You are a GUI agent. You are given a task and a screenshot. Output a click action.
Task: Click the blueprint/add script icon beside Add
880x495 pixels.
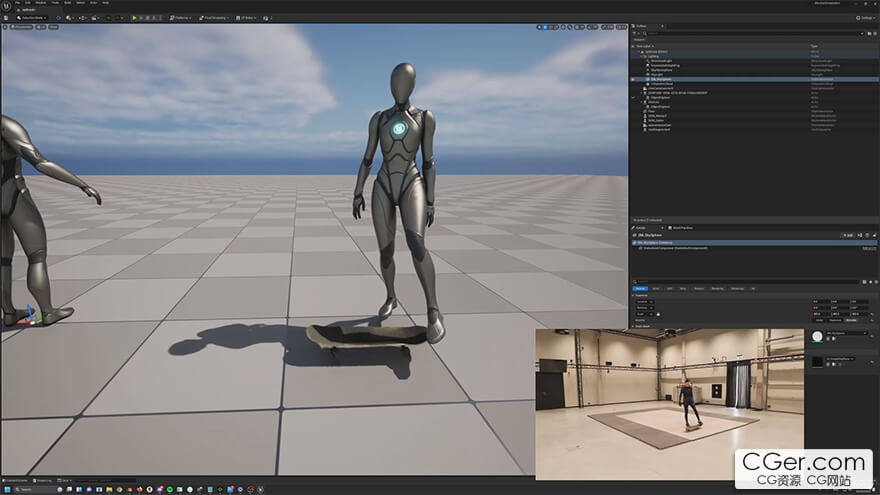tap(860, 235)
